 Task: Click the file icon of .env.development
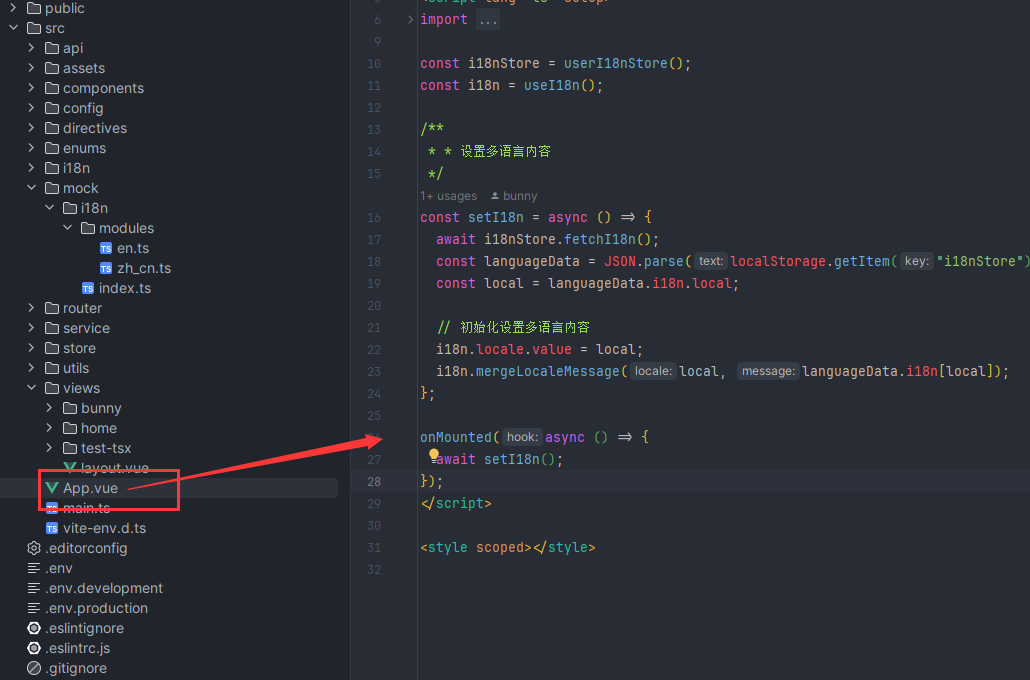(x=34, y=588)
